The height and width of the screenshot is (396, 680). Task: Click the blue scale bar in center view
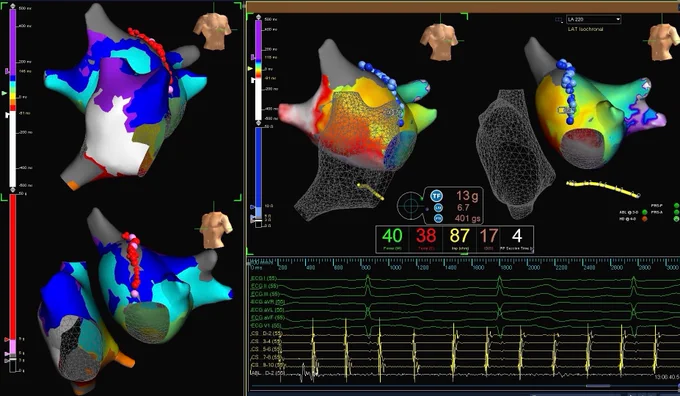point(258,167)
